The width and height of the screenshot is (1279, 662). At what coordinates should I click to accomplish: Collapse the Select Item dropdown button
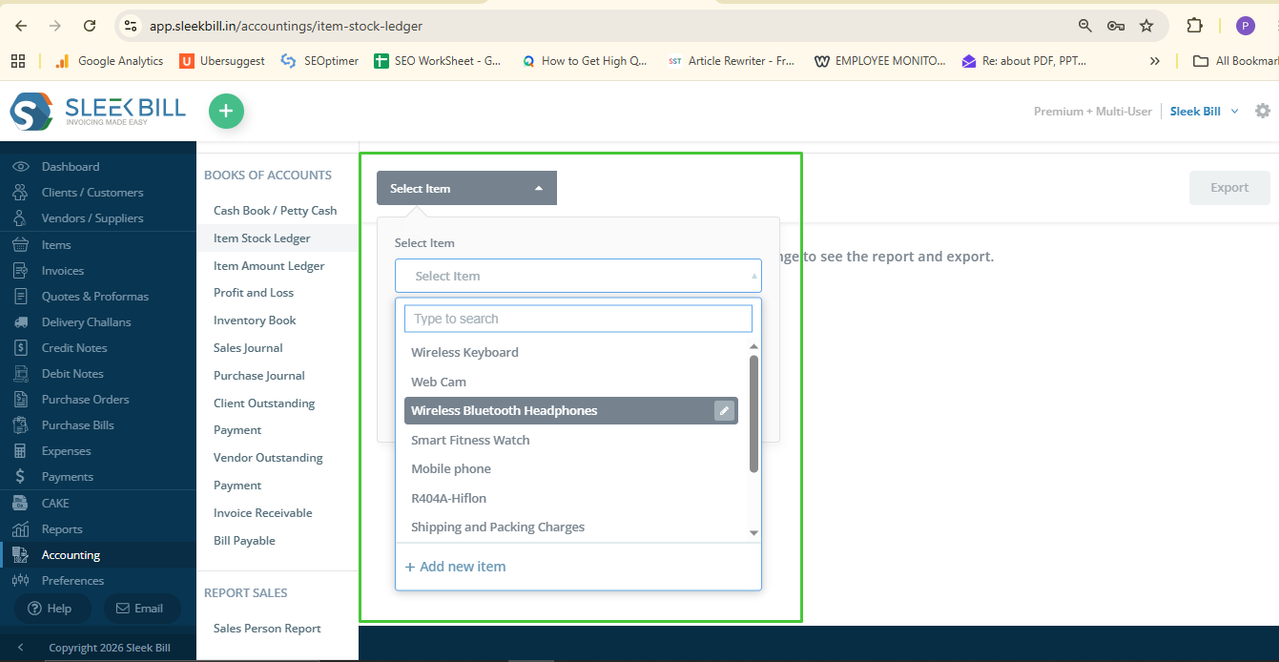pyautogui.click(x=467, y=188)
